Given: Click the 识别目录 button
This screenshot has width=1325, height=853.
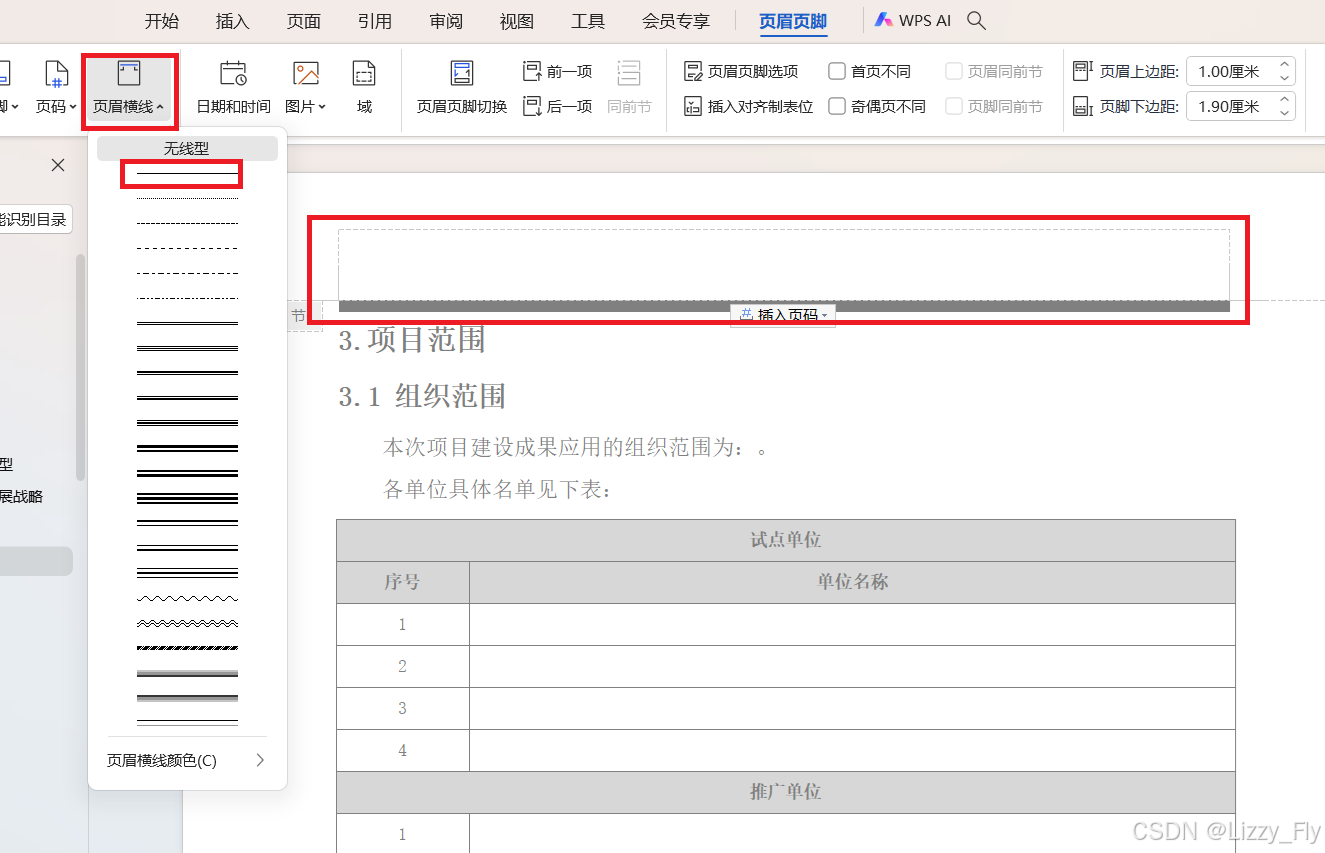Looking at the screenshot, I should (34, 219).
